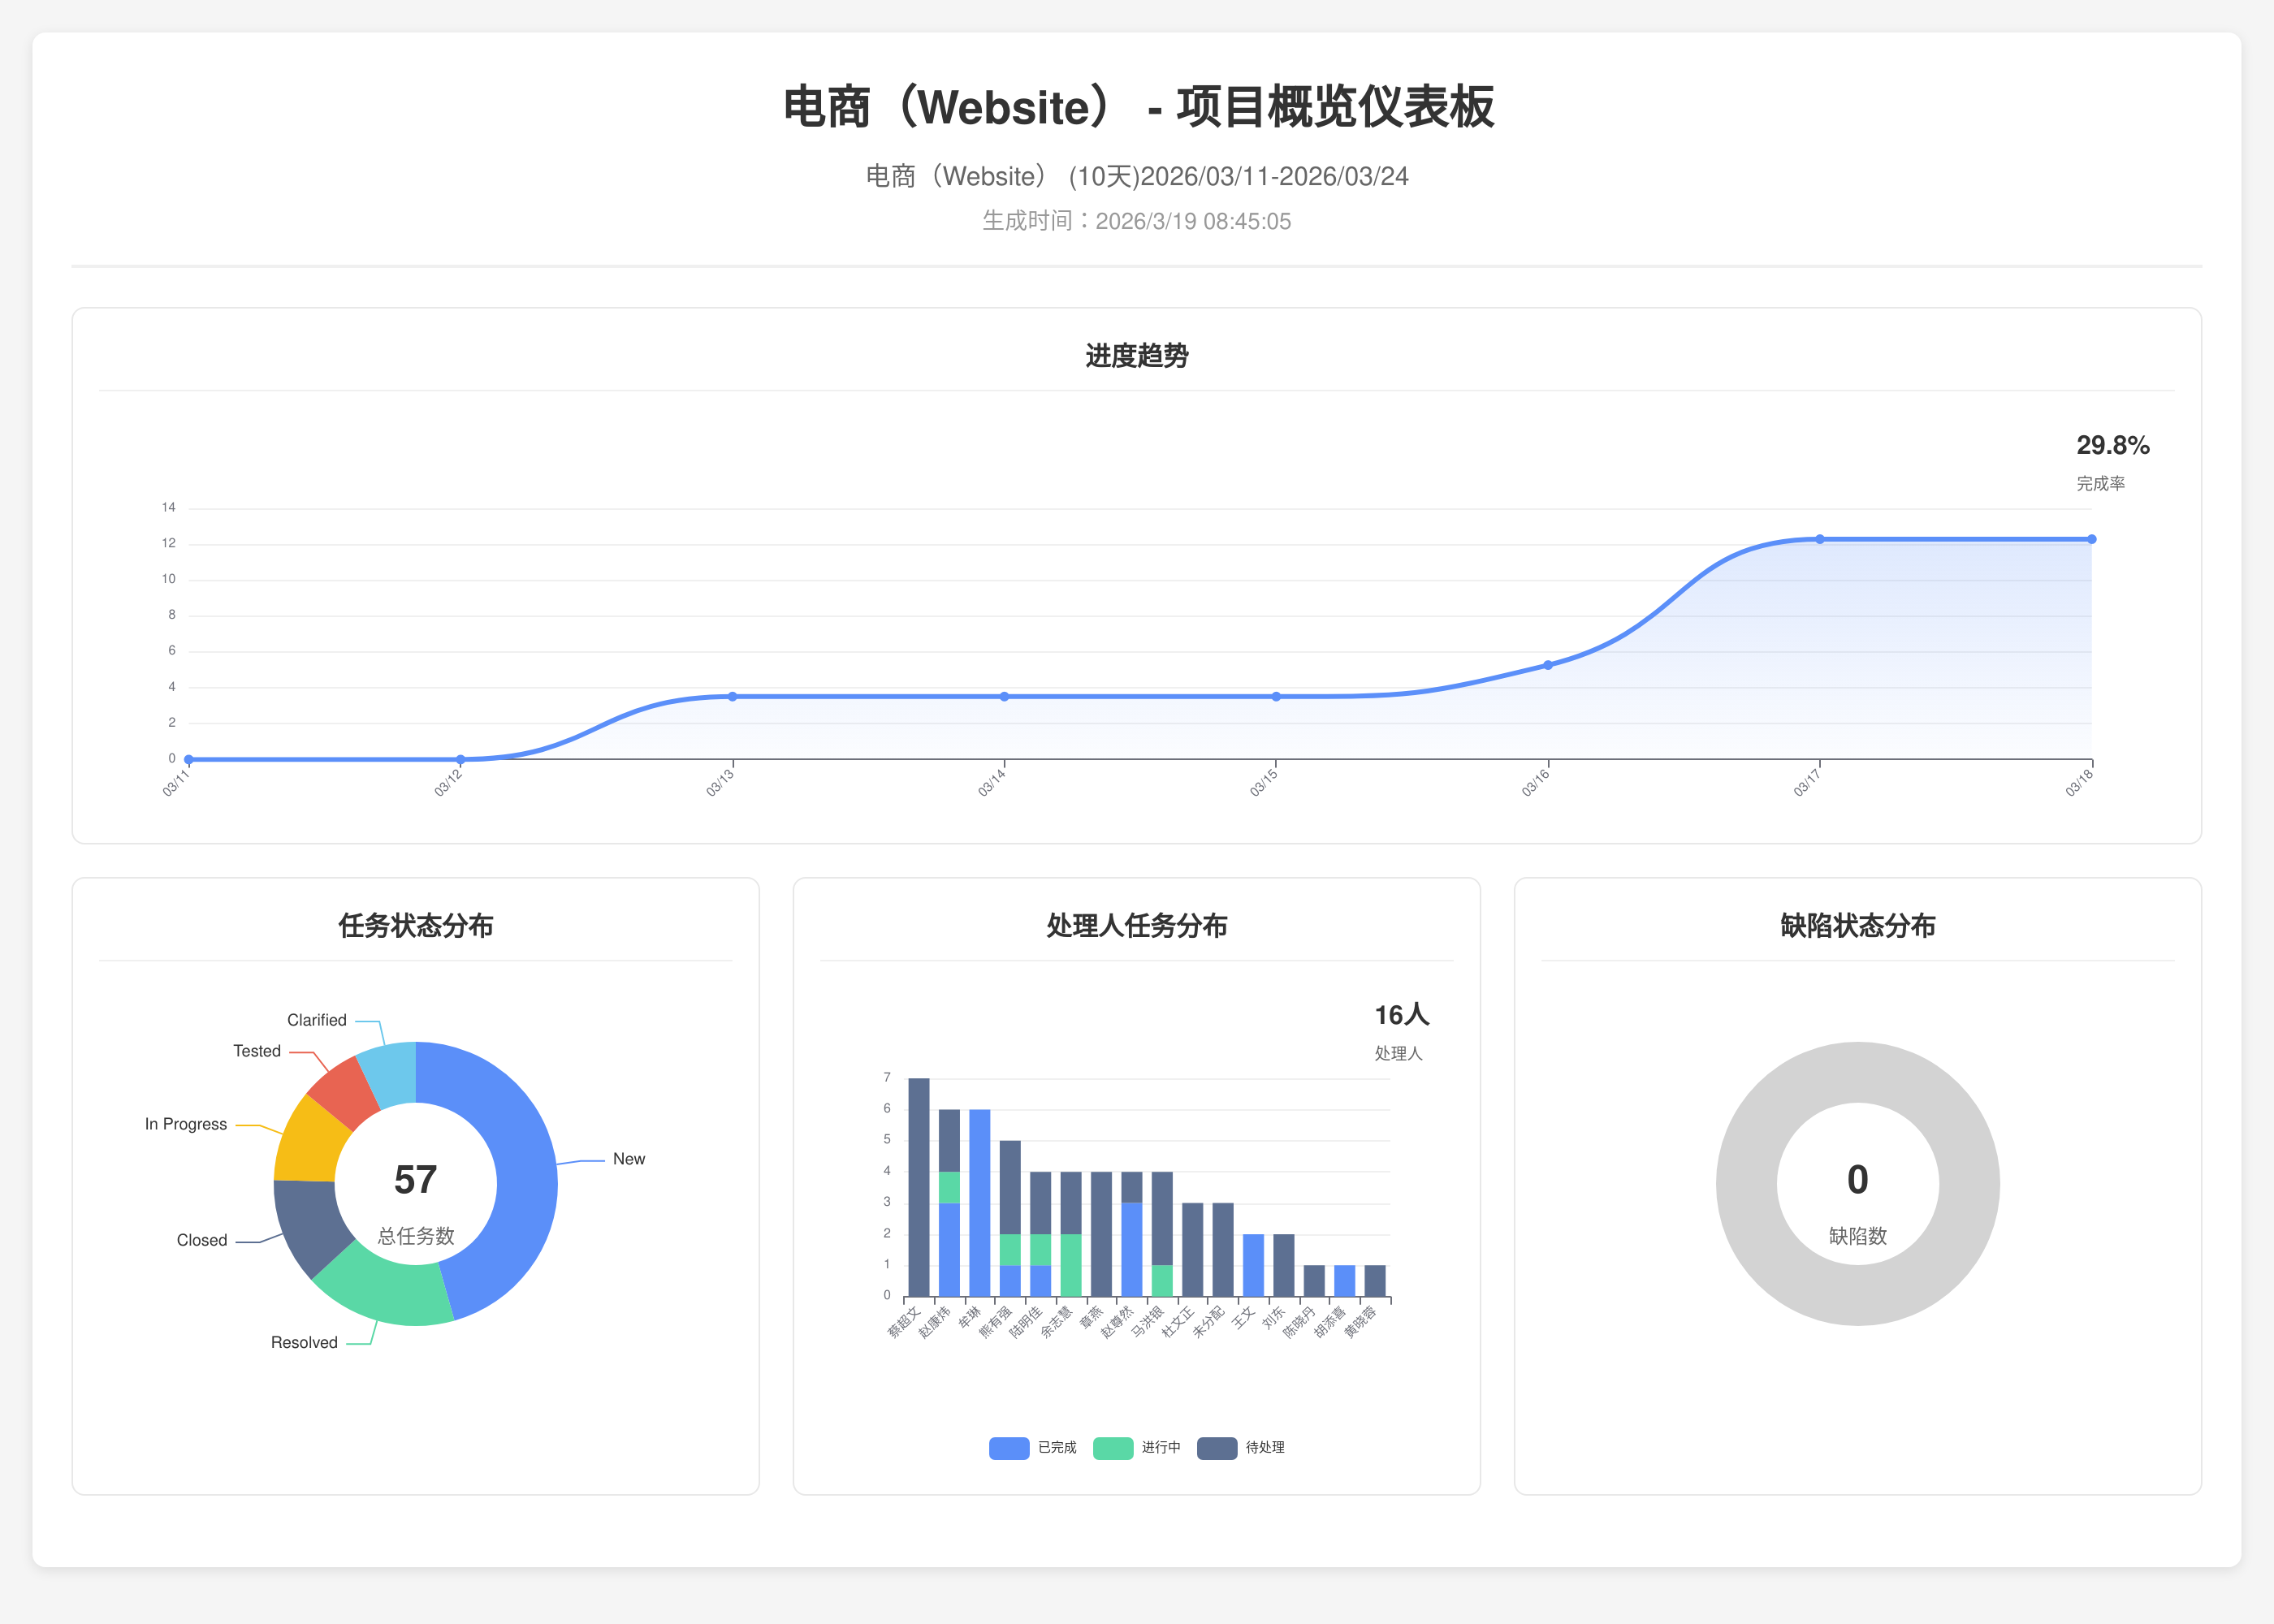The width and height of the screenshot is (2274, 1624).
Task: Click the gray 缺陷数 donut ring
Action: 1748,1183
